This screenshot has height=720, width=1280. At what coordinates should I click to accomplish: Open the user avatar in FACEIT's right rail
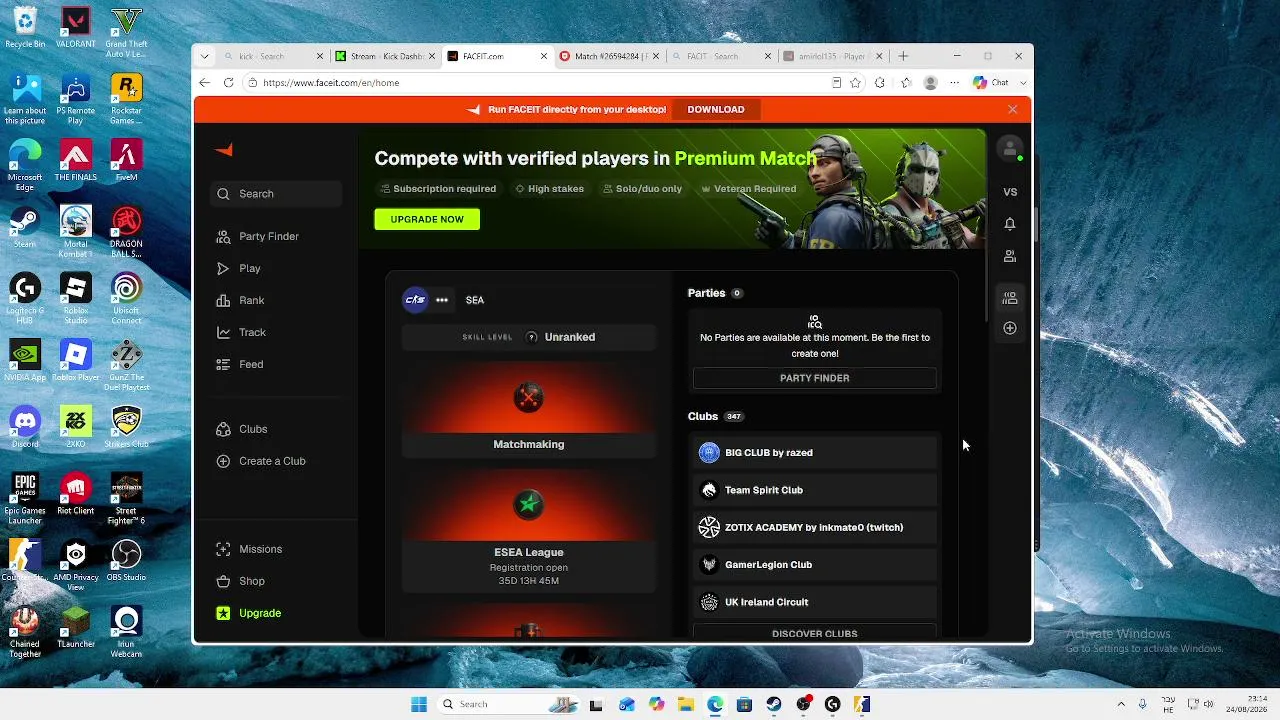point(1010,148)
